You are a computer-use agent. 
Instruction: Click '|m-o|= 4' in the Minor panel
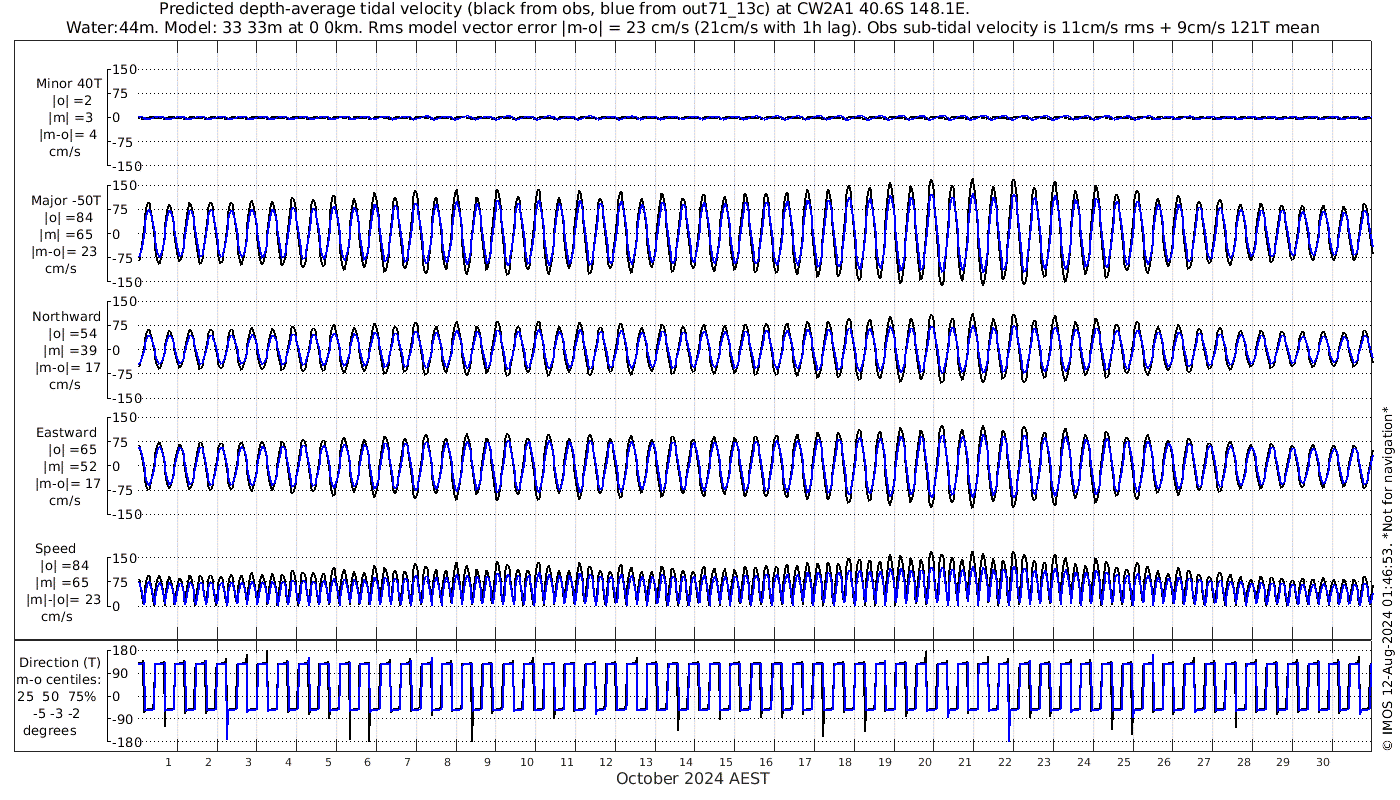point(68,135)
